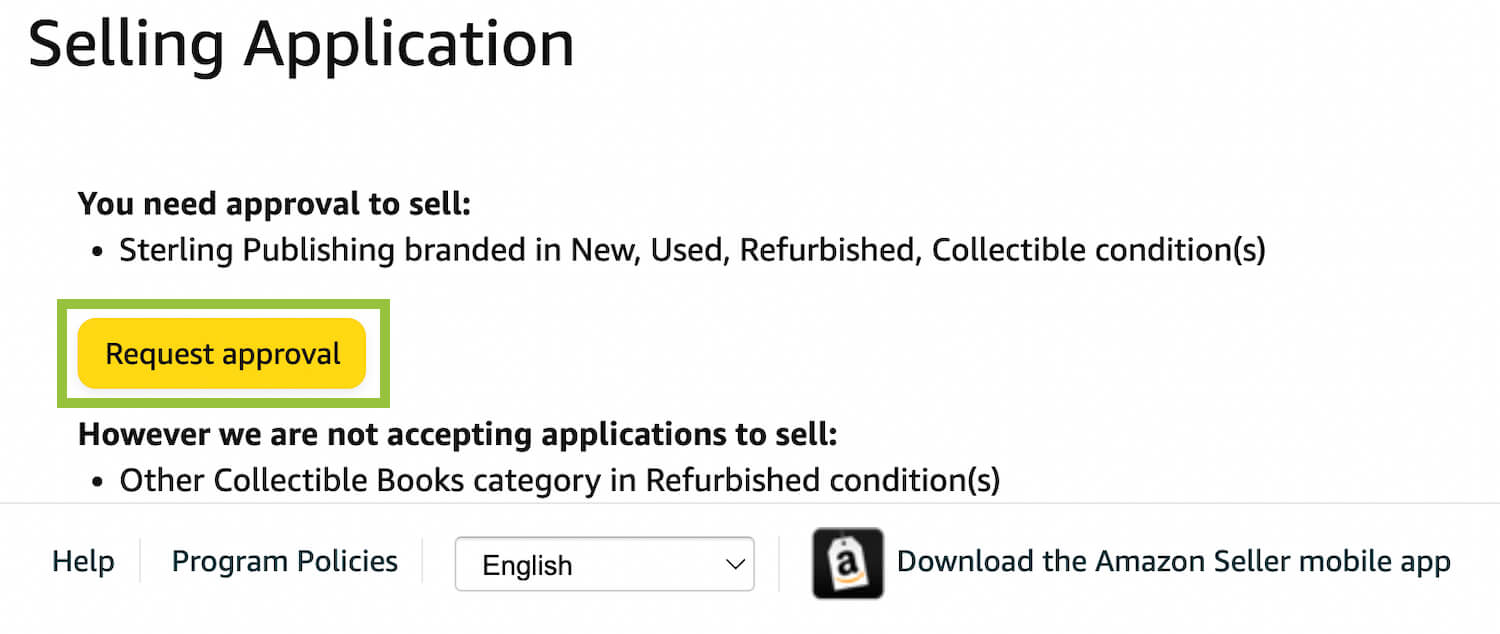Click the Amazon Seller app icon
The height and width of the screenshot is (634, 1500).
tap(847, 563)
